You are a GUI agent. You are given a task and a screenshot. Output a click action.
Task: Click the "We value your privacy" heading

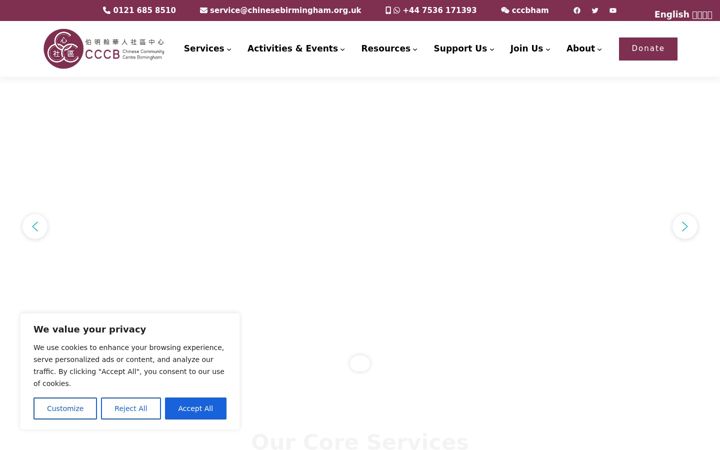tap(90, 329)
